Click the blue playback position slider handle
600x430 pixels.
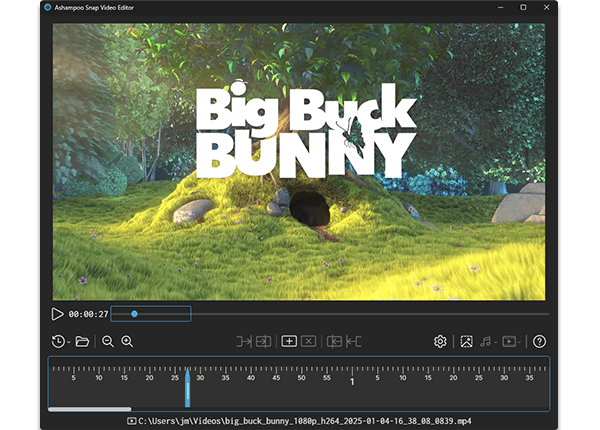[134, 314]
